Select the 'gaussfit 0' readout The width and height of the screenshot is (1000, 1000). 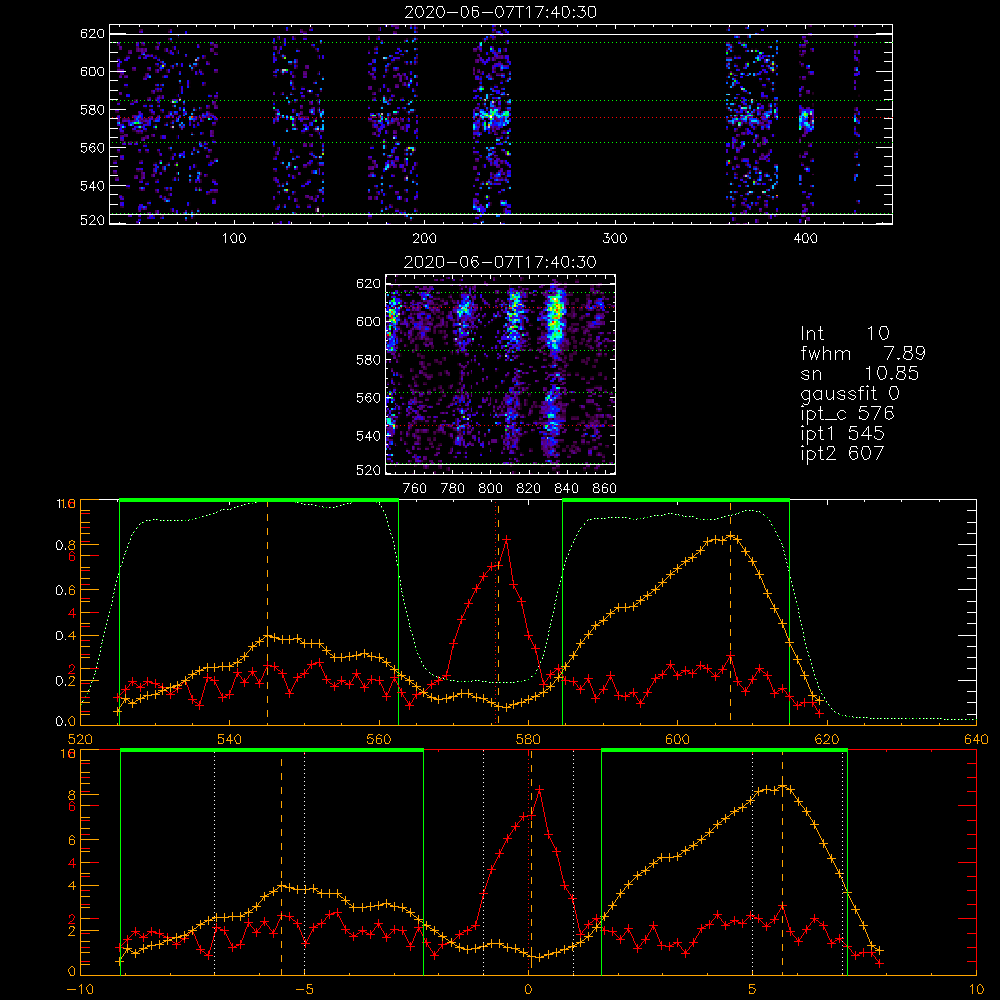(849, 393)
